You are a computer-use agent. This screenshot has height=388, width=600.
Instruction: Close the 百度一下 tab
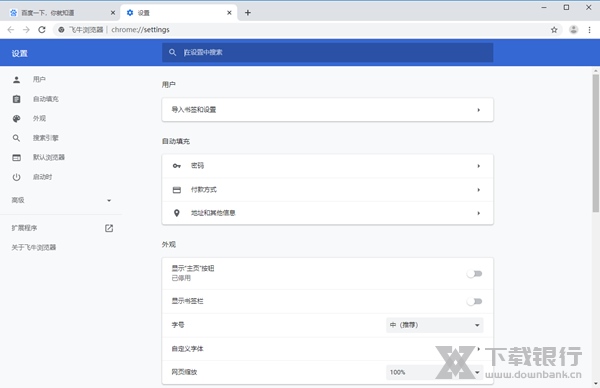coord(113,13)
